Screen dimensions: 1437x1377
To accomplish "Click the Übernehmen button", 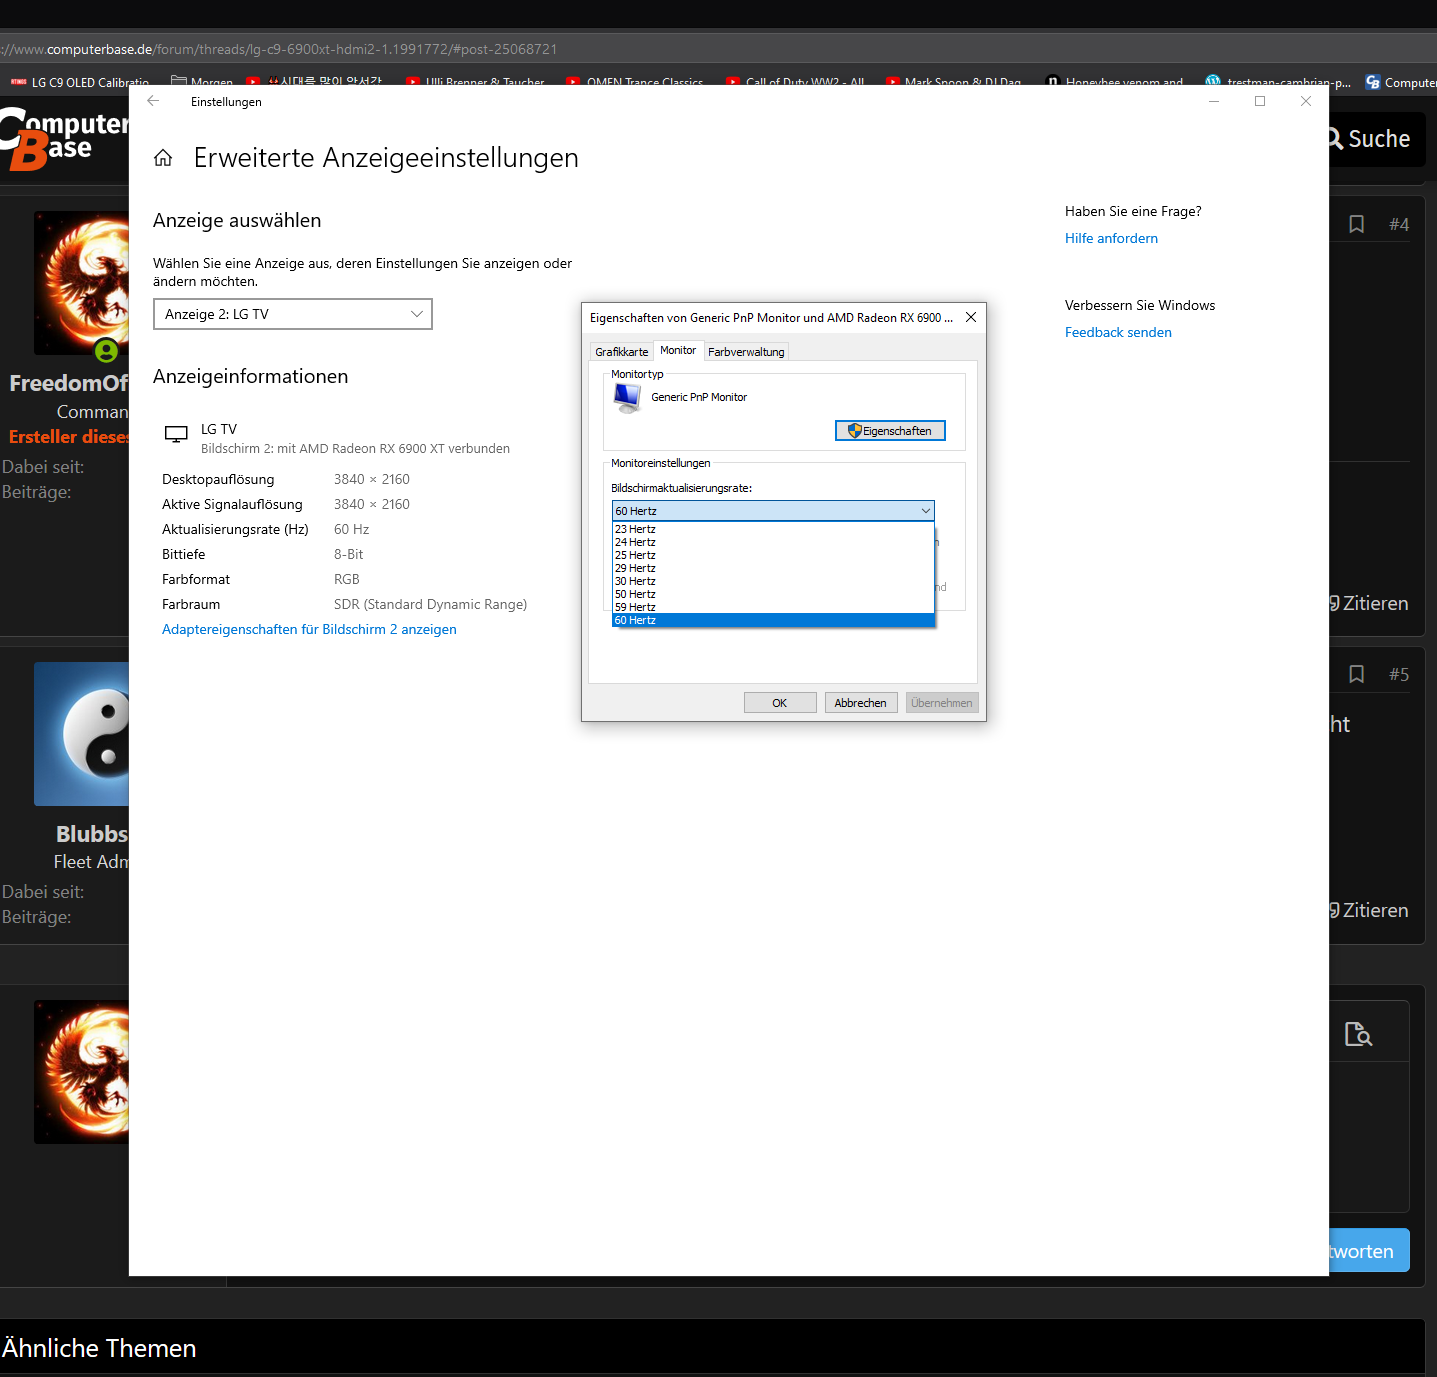I will coord(942,703).
